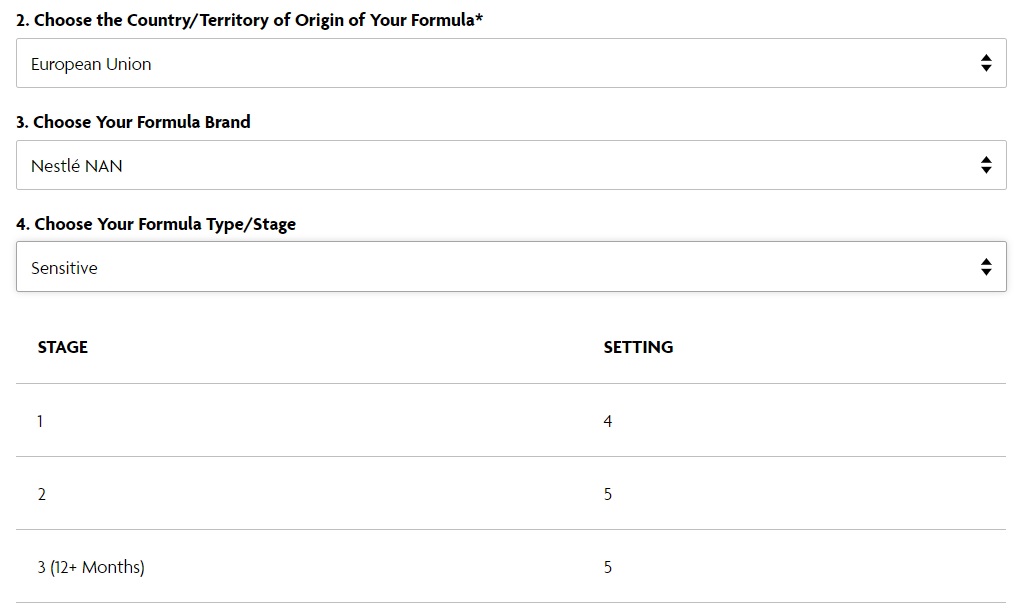Open the Formula Type/Stage dropdown
The height and width of the screenshot is (613, 1019).
[x=511, y=267]
